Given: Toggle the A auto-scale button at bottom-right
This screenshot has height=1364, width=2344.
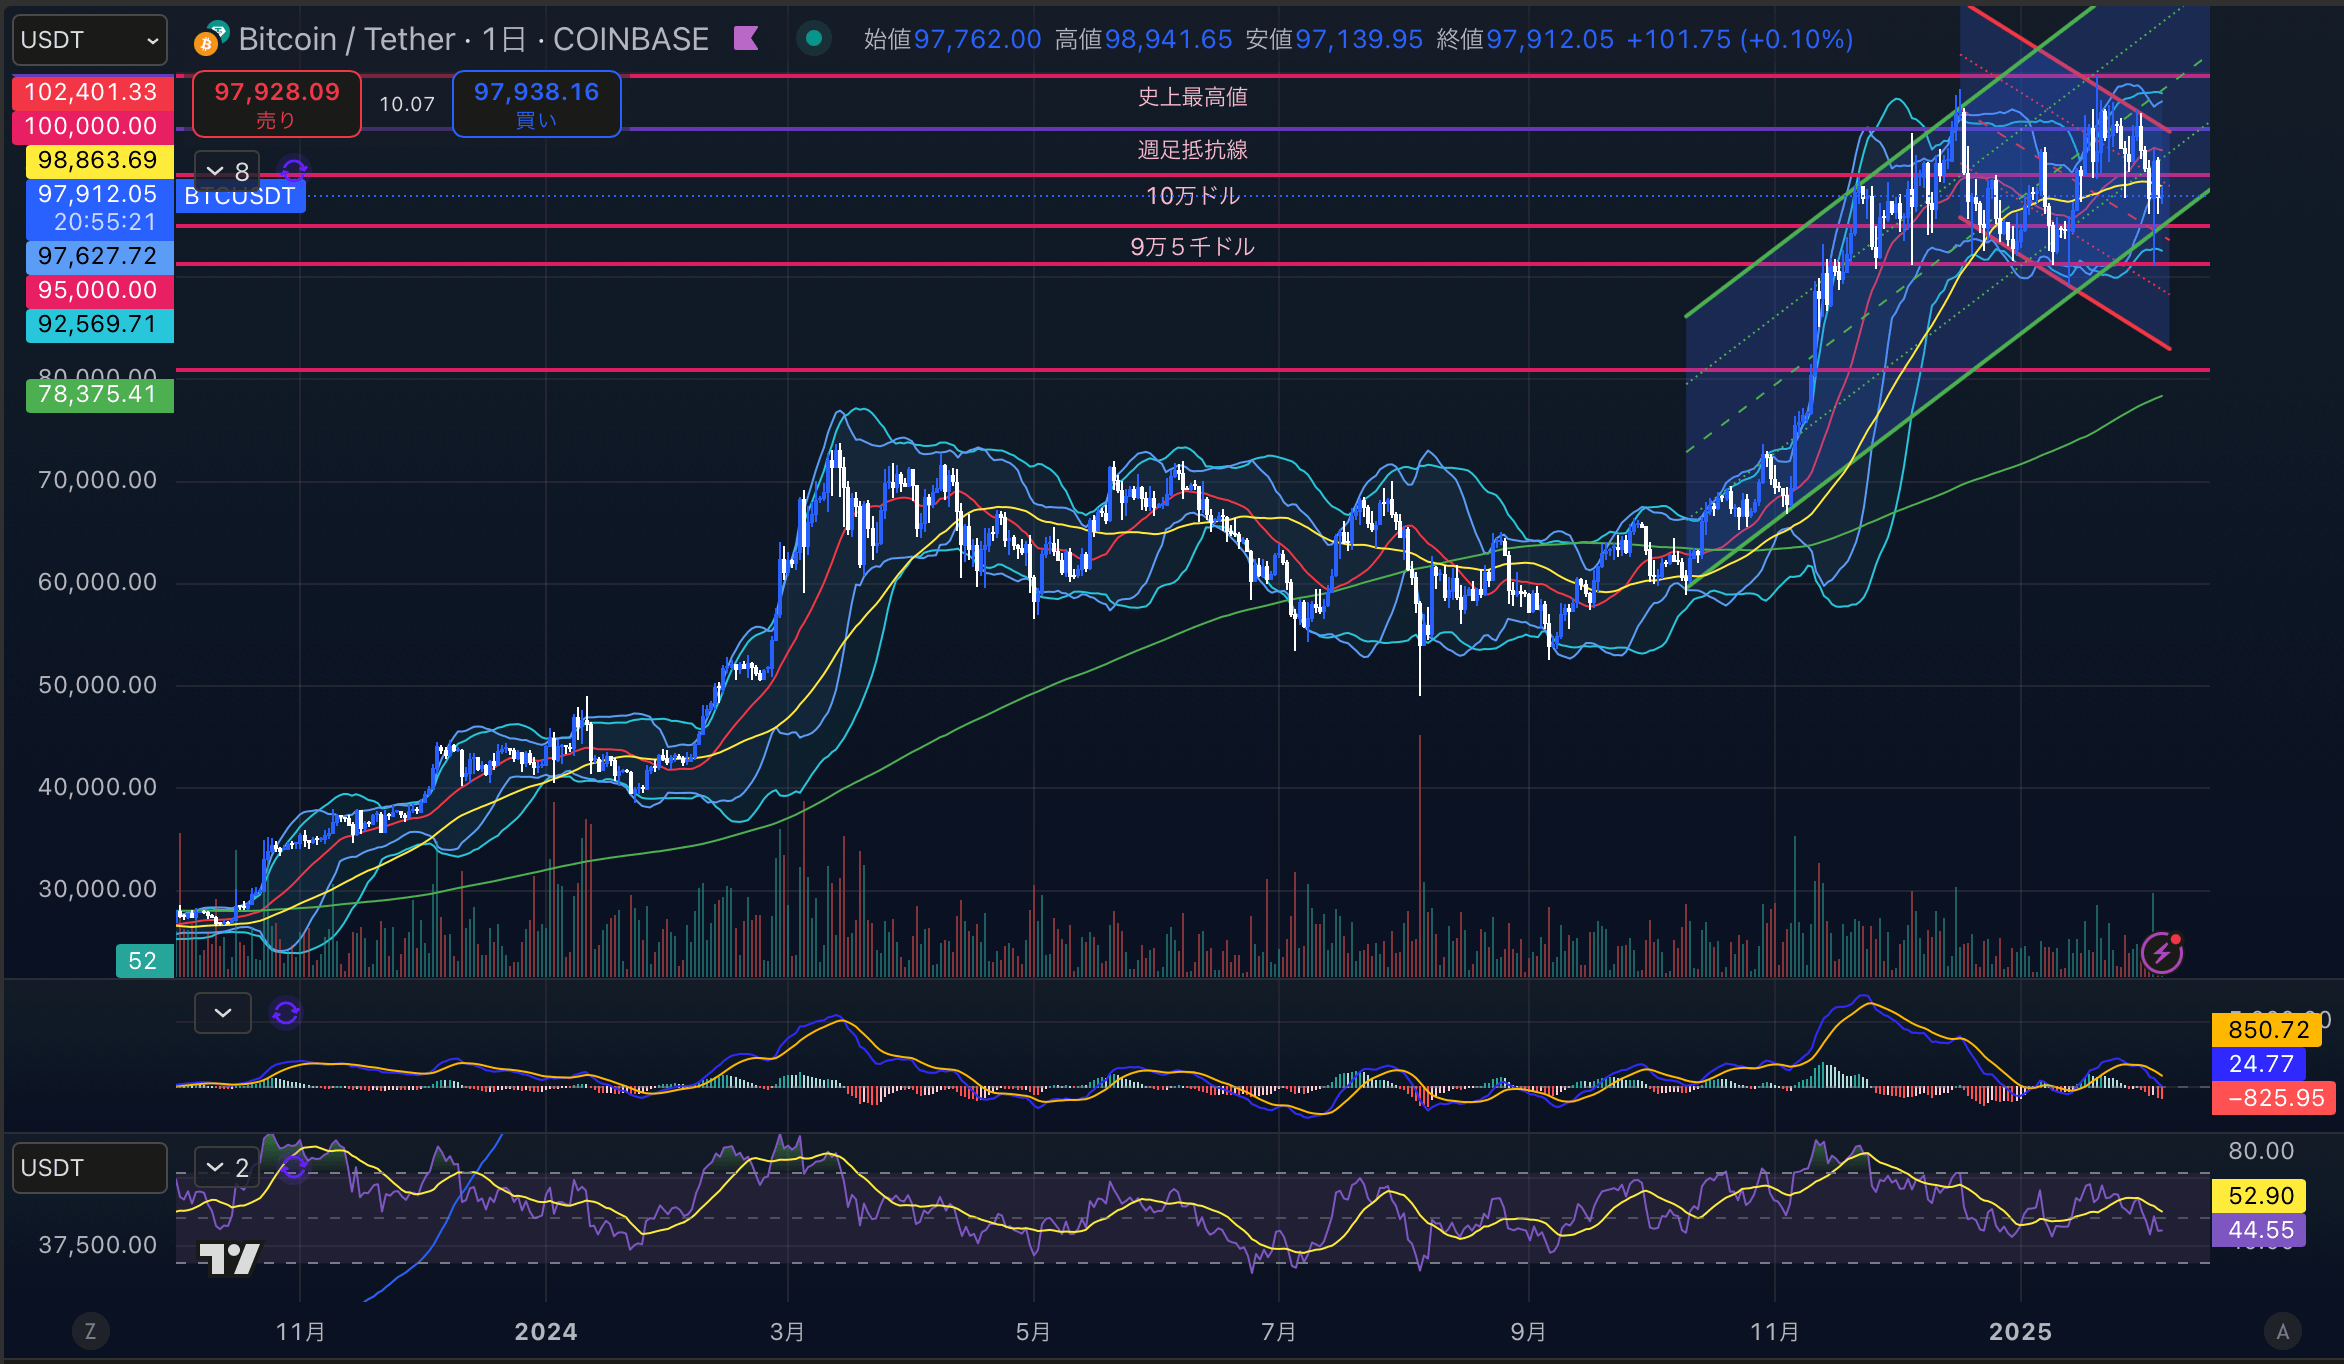Looking at the screenshot, I should pyautogui.click(x=2283, y=1331).
